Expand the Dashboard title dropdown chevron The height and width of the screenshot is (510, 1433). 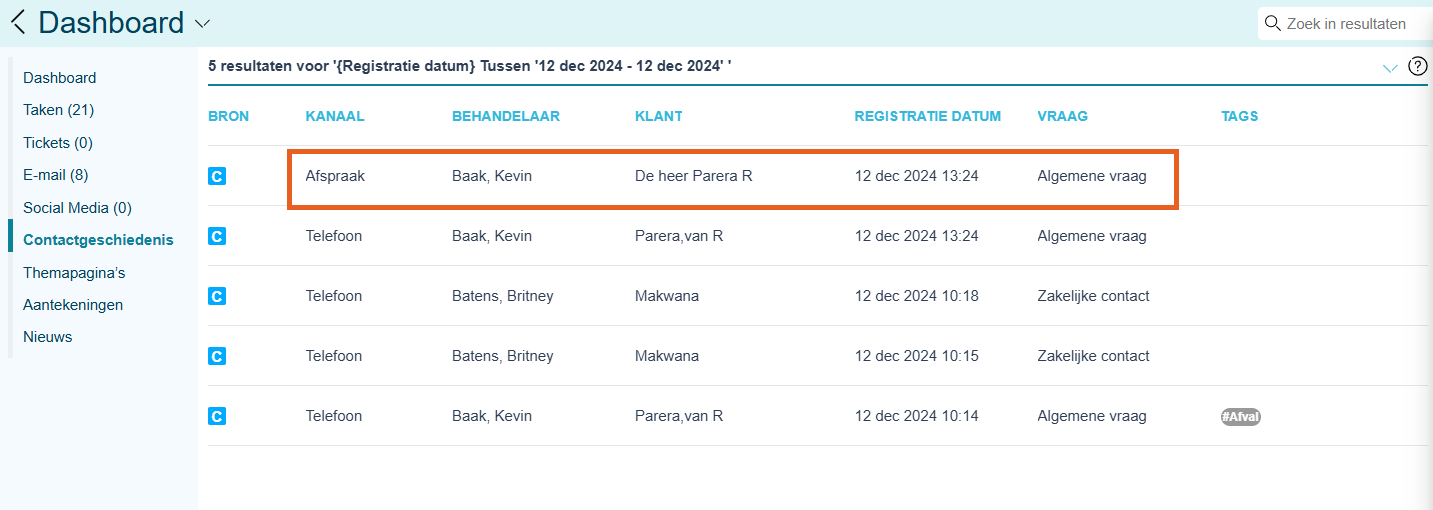point(202,23)
